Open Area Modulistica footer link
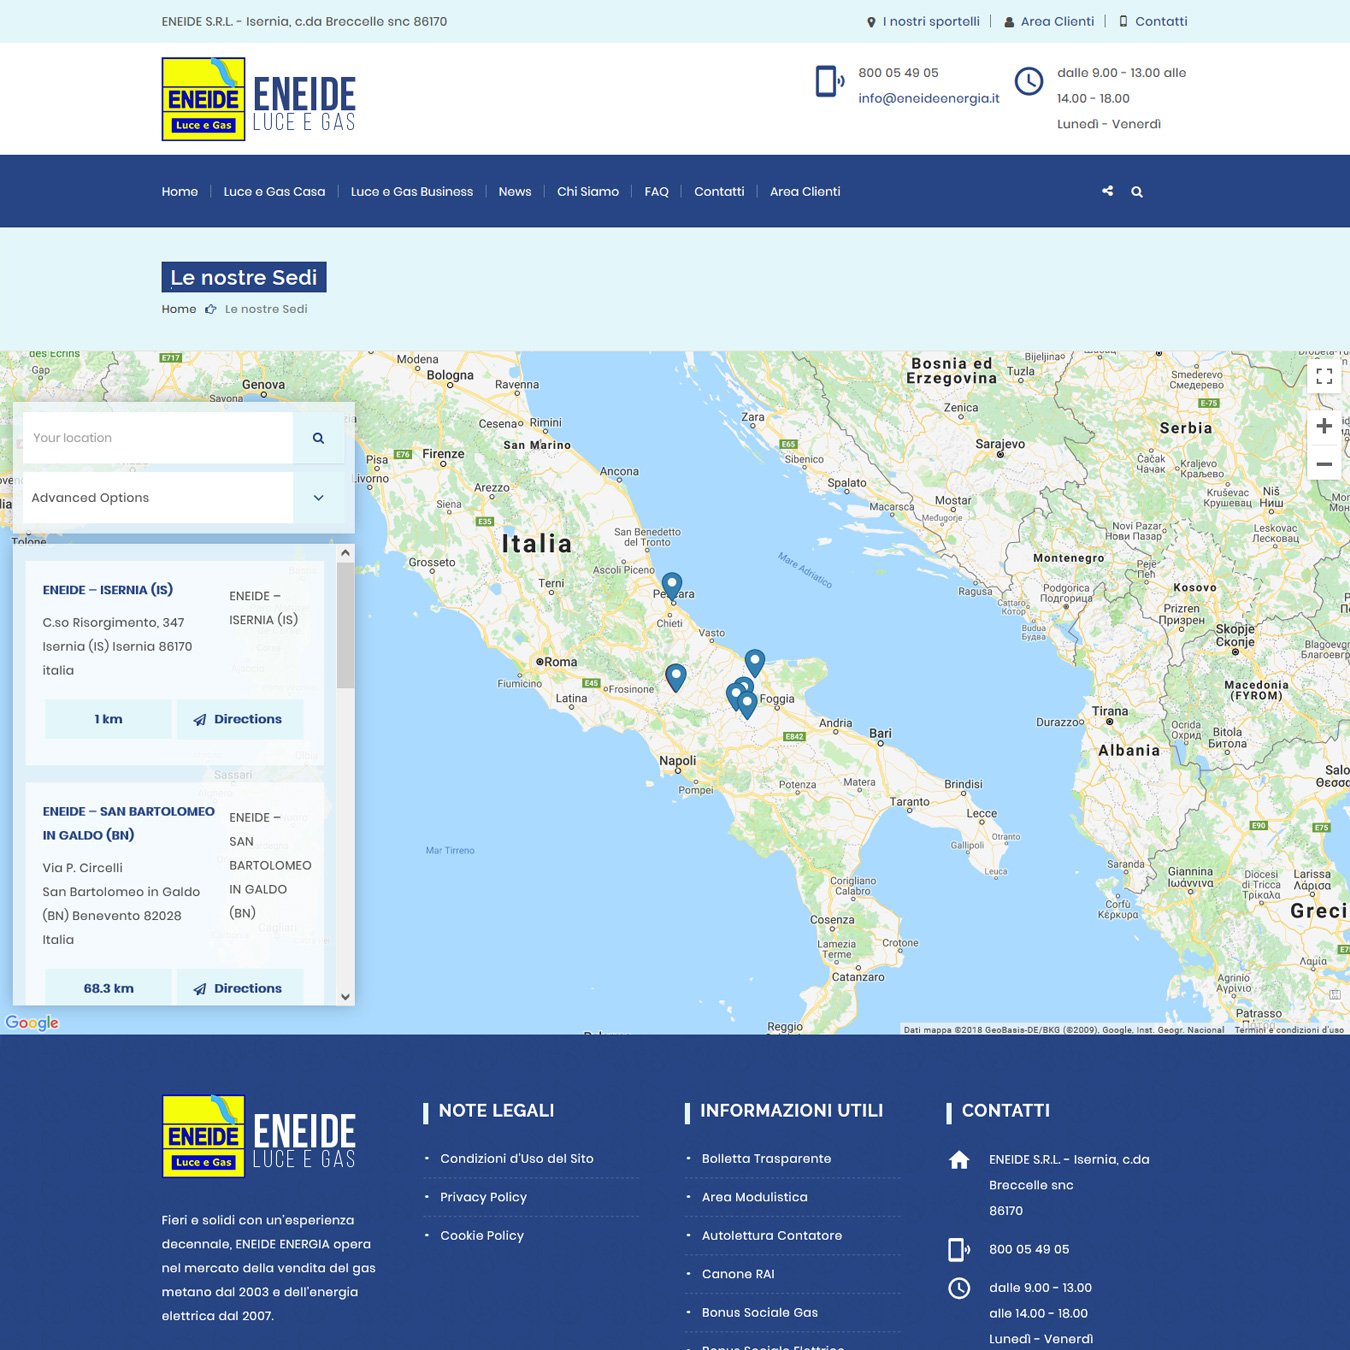This screenshot has width=1350, height=1350. click(754, 1197)
